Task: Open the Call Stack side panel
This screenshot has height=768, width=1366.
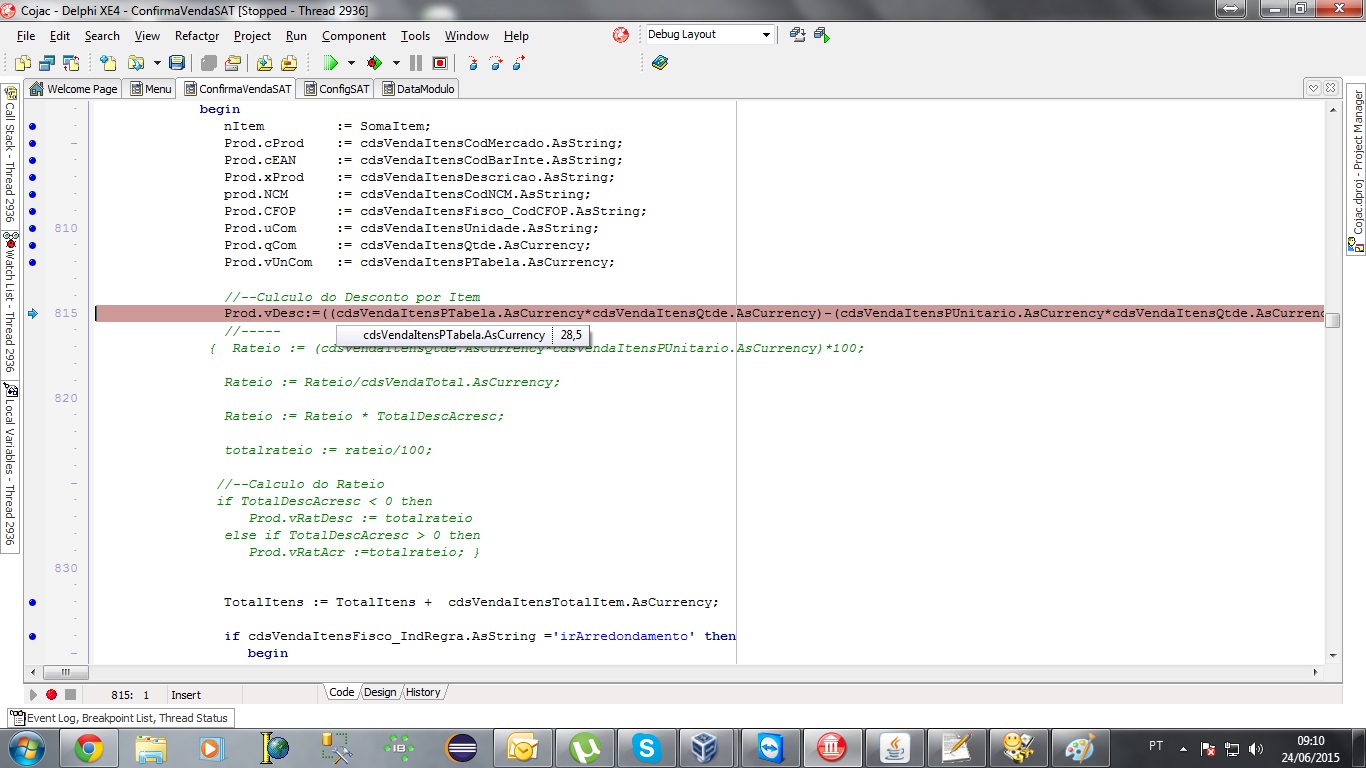Action: (10, 154)
